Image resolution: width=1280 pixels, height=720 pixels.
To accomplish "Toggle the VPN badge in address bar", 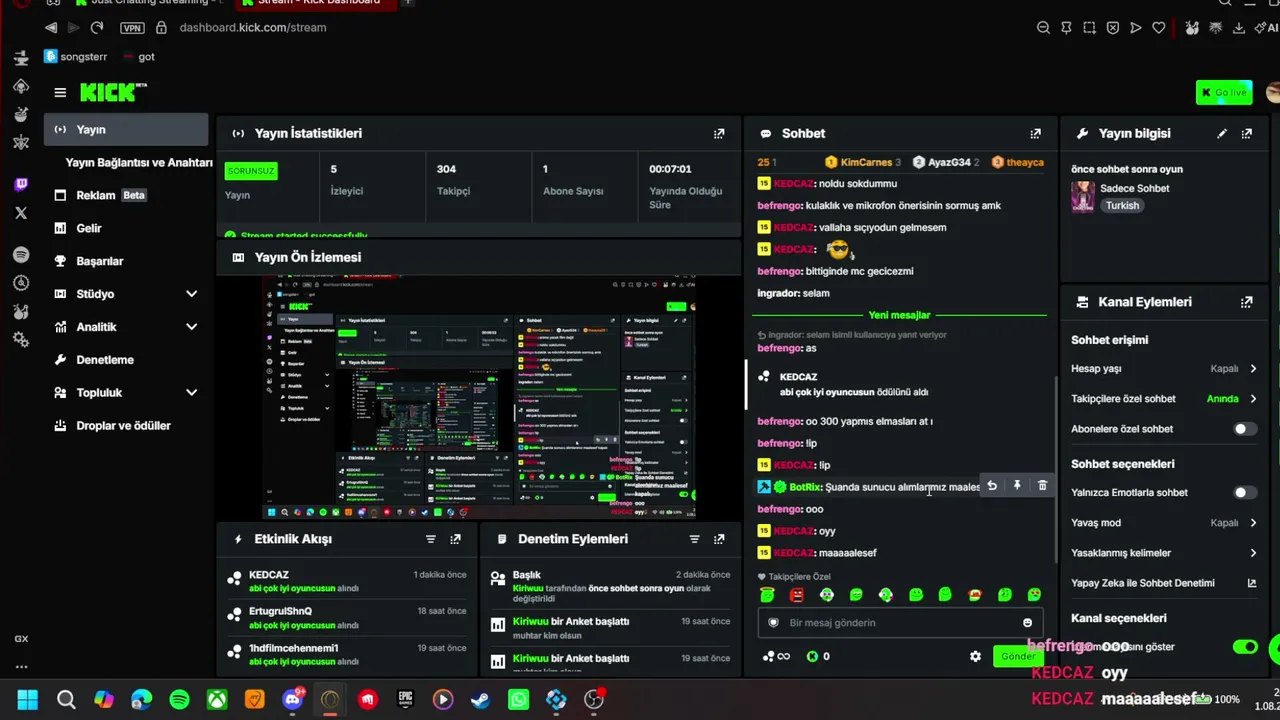I will click(x=133, y=28).
